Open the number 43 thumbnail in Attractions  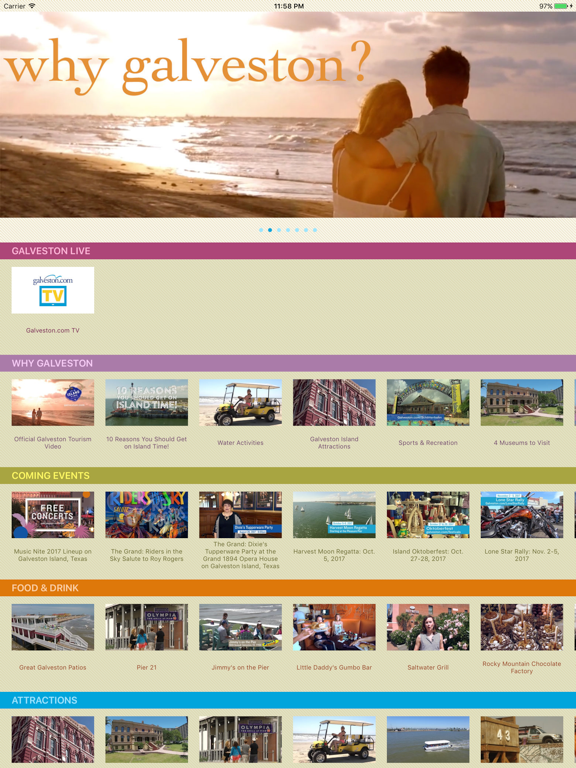pyautogui.click(x=522, y=740)
